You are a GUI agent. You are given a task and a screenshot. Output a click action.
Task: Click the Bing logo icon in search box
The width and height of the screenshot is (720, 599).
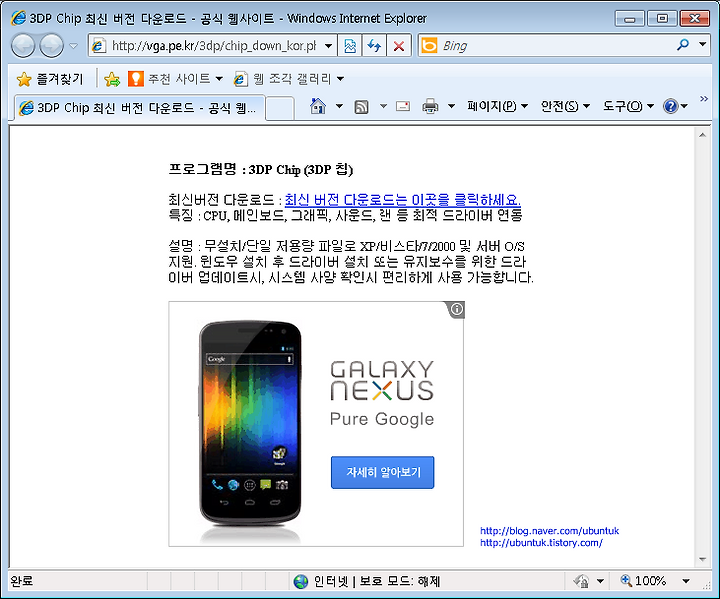pyautogui.click(x=429, y=45)
